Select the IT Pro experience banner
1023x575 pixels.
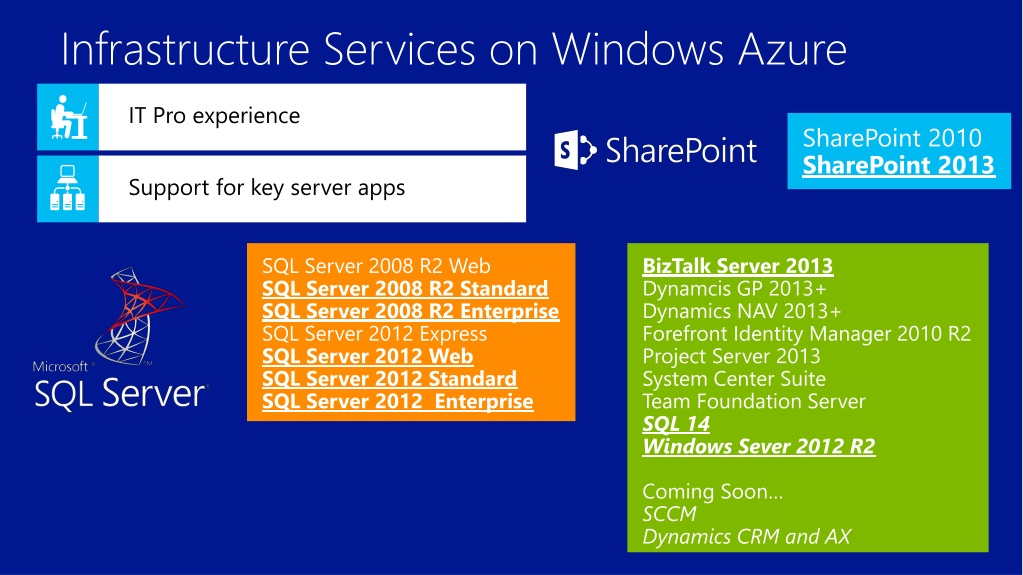[281, 117]
